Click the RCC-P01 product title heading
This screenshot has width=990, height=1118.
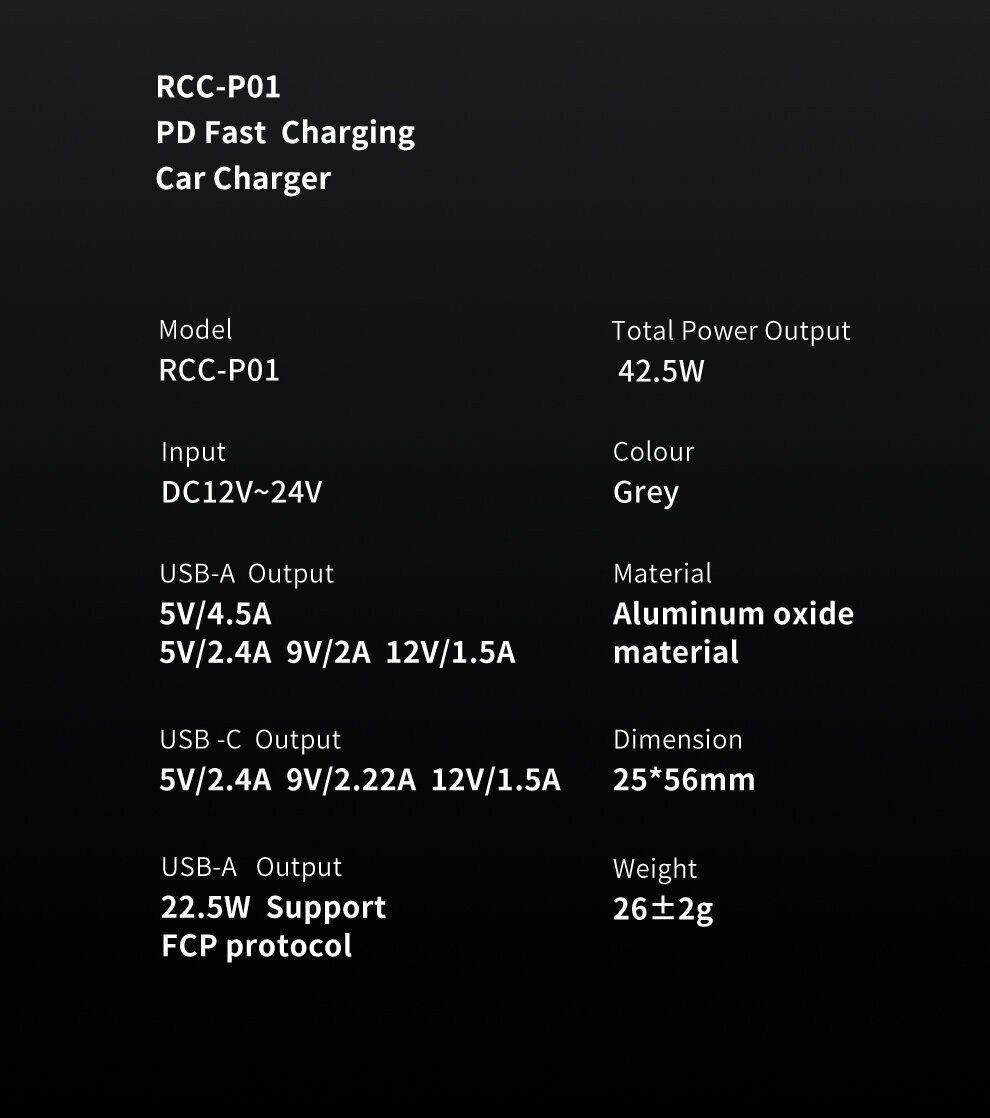(218, 87)
